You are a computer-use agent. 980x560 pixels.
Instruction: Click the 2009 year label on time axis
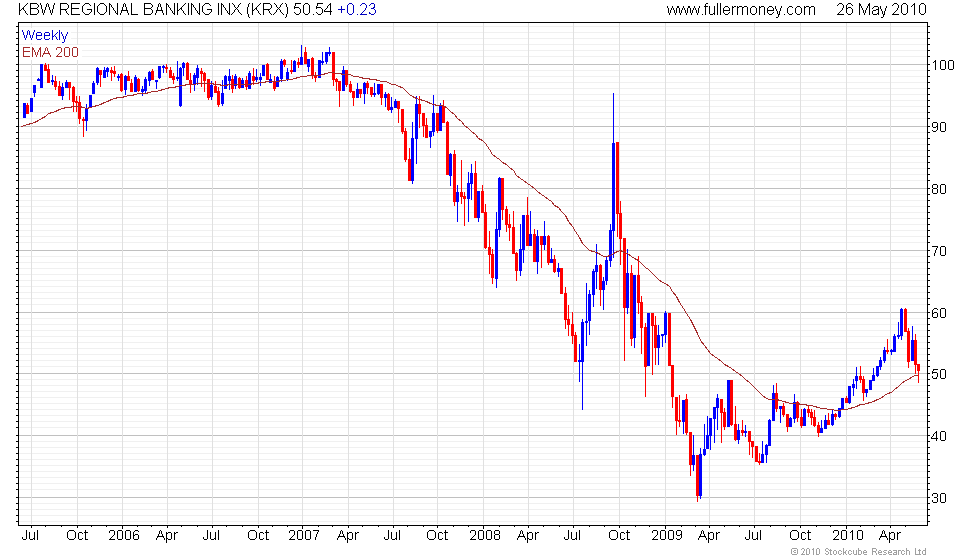(666, 536)
